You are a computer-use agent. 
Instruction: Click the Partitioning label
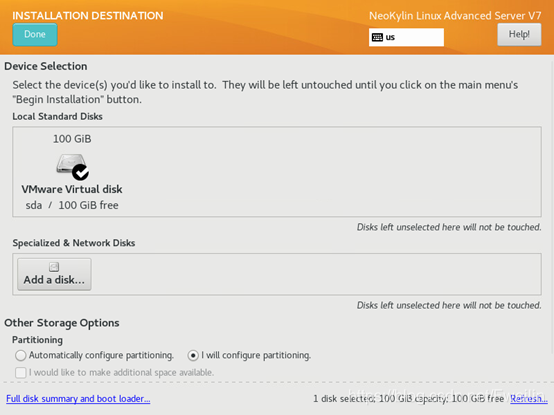[x=37, y=340]
